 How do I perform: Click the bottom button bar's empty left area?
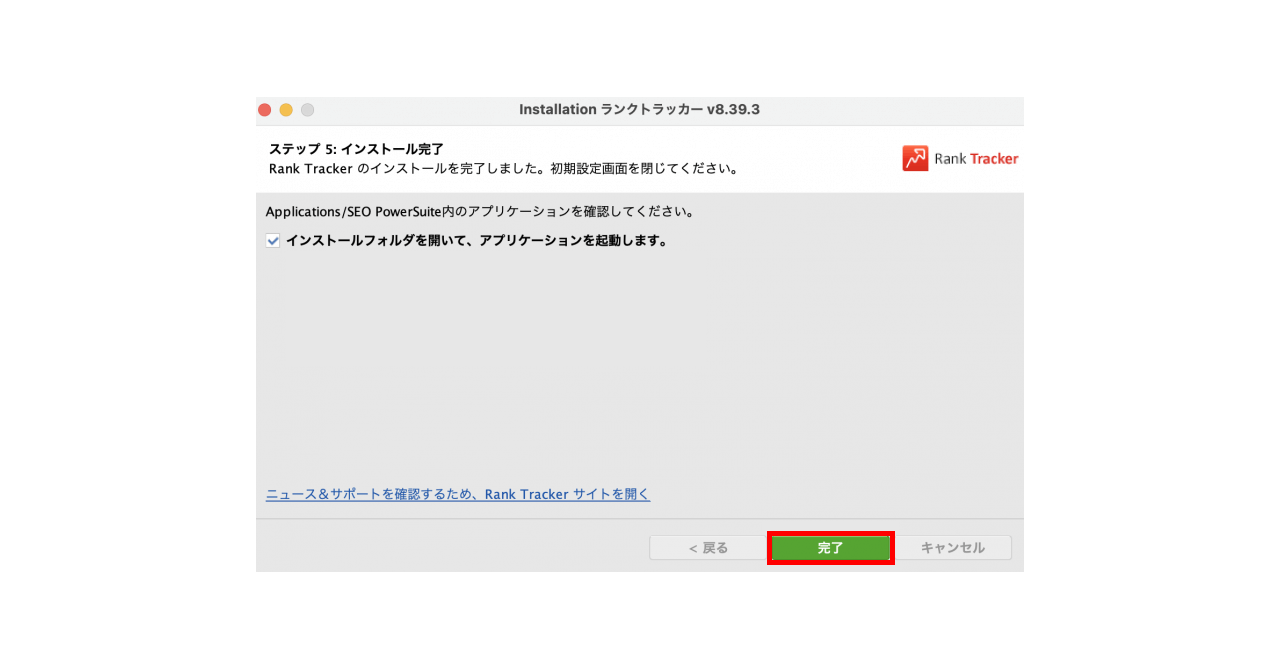click(x=450, y=546)
